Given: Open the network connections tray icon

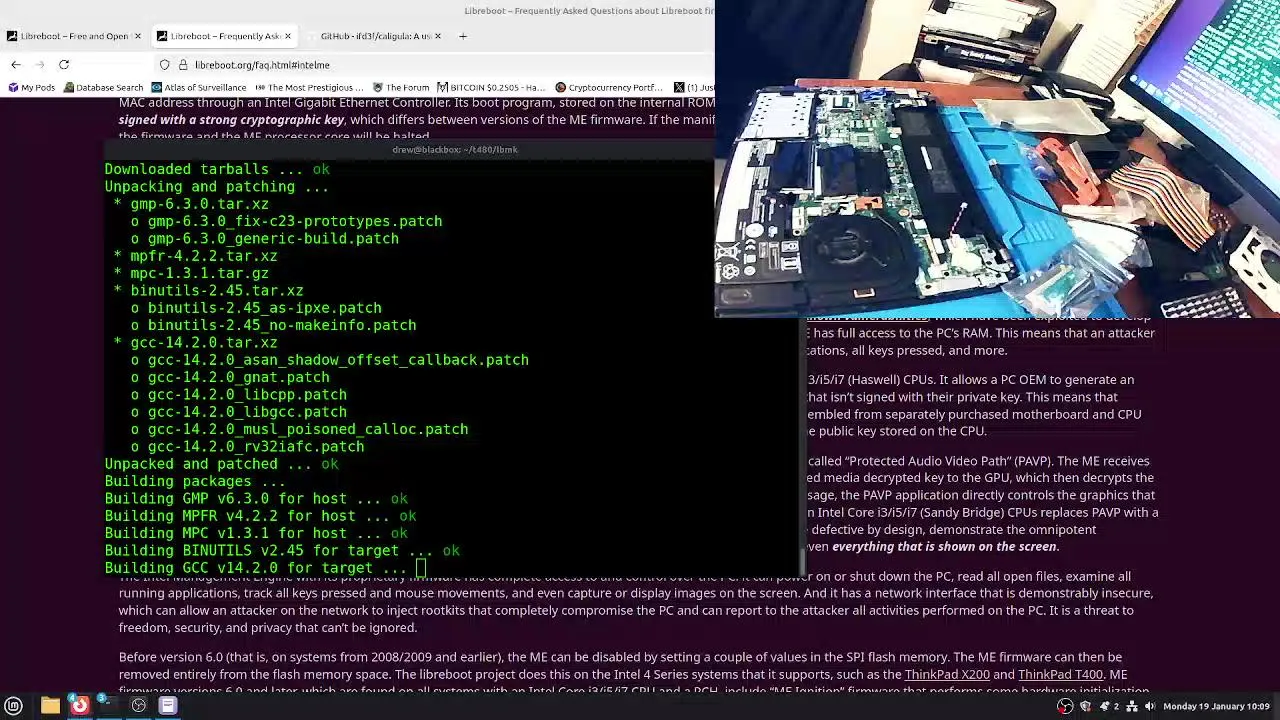Looking at the screenshot, I should pyautogui.click(x=1132, y=706).
